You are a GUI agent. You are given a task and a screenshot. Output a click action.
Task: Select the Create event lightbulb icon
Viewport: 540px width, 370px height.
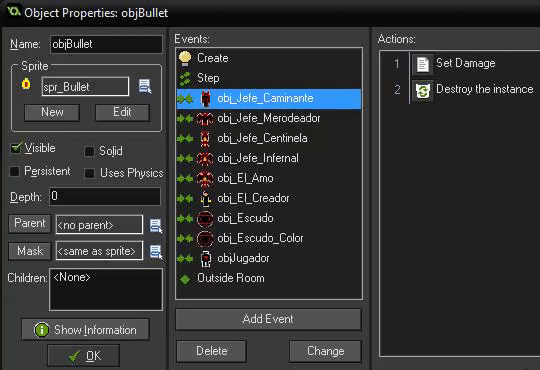point(185,58)
